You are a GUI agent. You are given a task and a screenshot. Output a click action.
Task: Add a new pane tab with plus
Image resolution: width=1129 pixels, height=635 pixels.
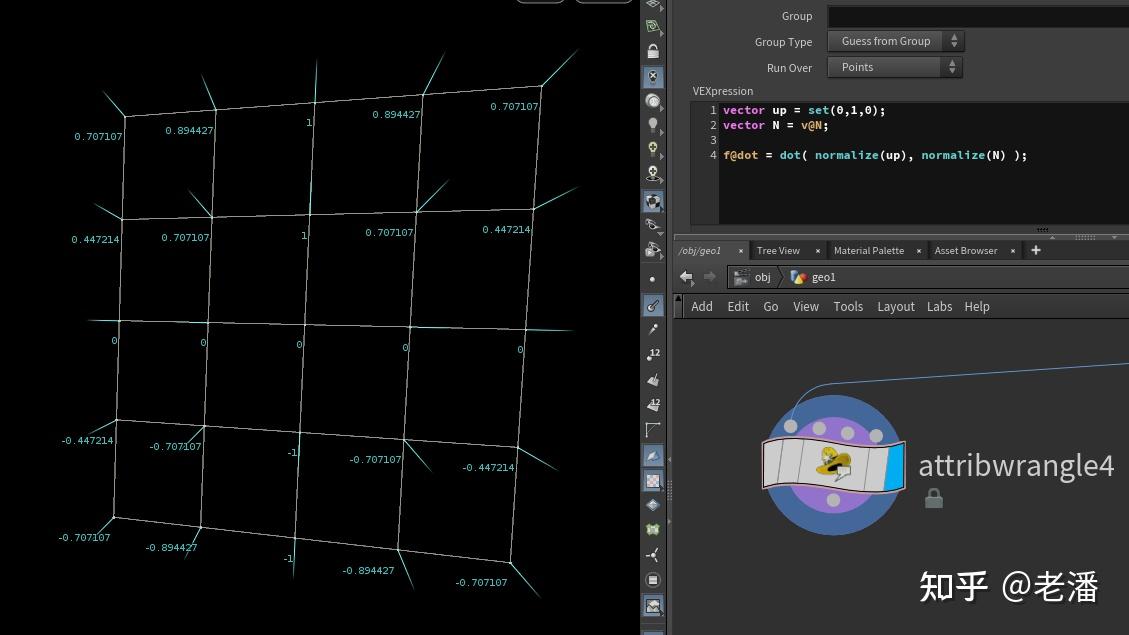[1036, 251]
